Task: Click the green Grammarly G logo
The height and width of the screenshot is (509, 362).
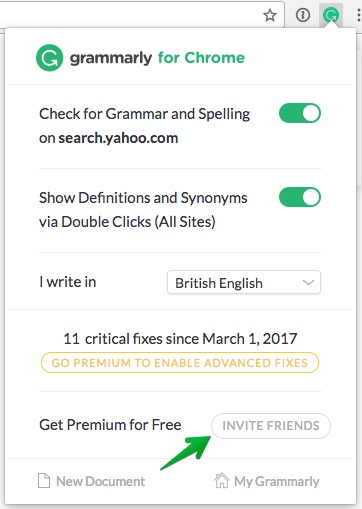Action: point(49,58)
